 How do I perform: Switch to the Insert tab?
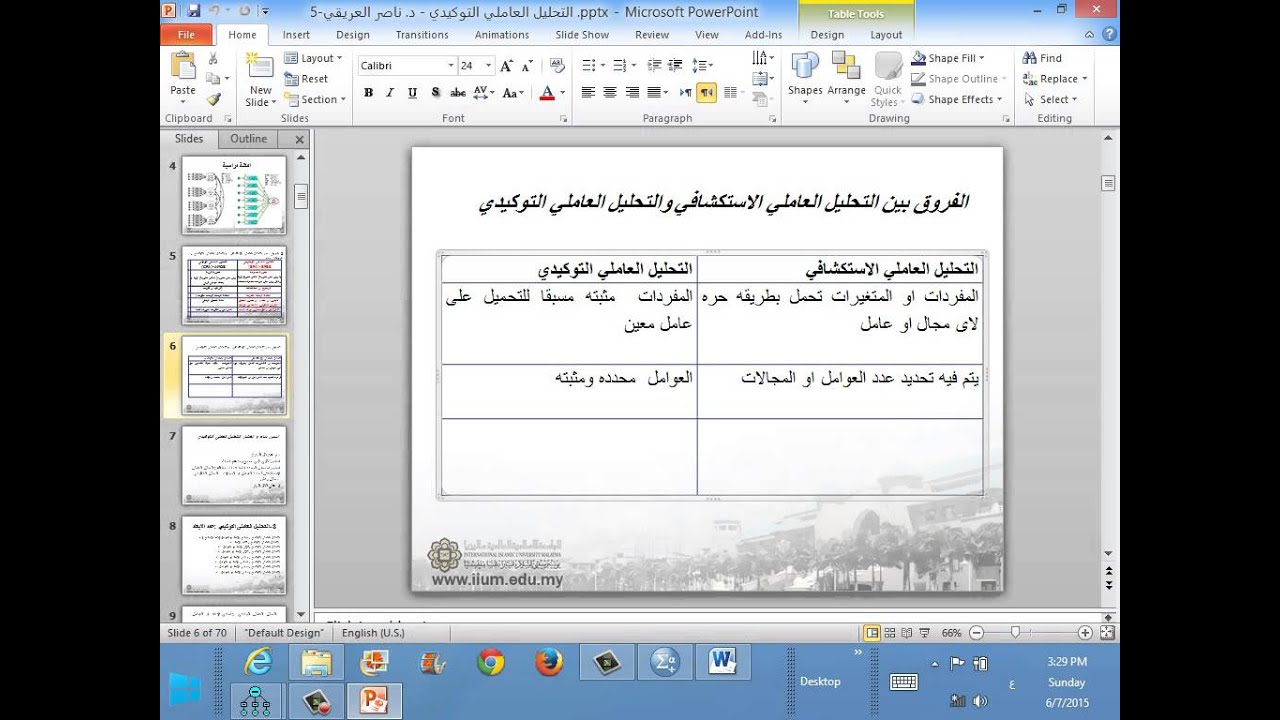296,34
